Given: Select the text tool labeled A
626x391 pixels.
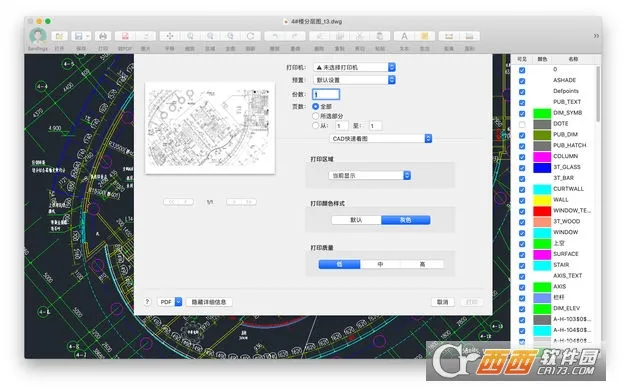Looking at the screenshot, I should 404,36.
